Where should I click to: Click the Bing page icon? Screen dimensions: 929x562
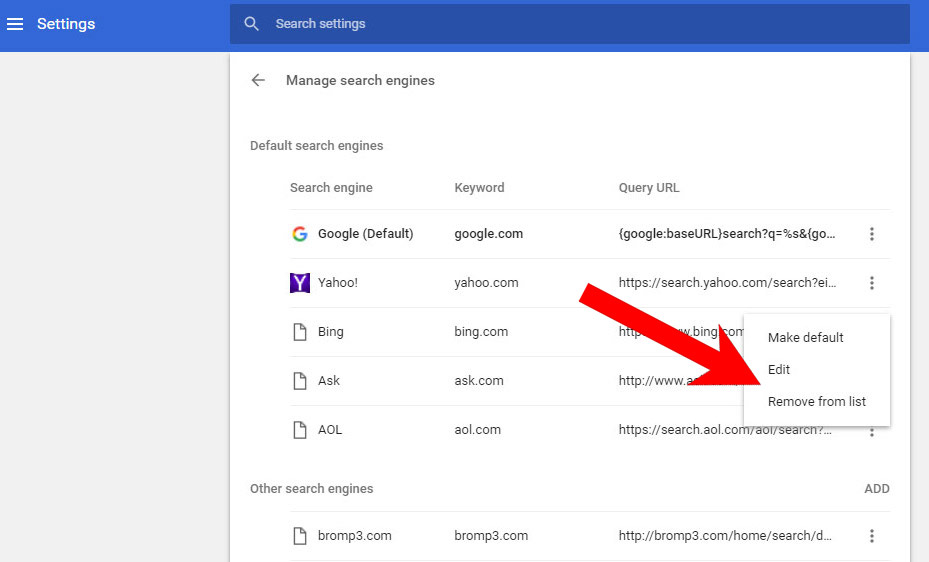pyautogui.click(x=300, y=332)
